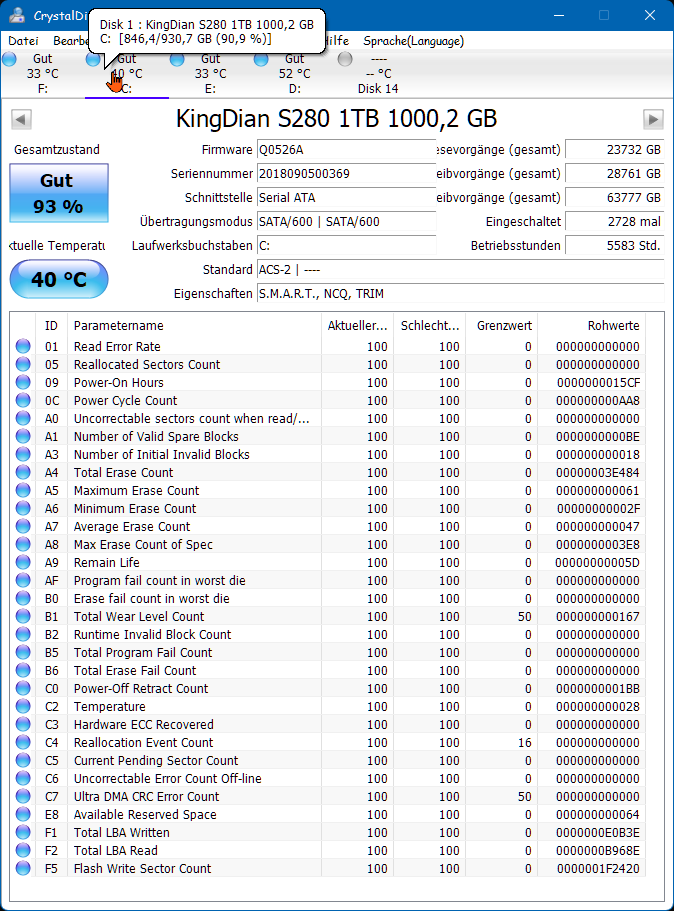Click the value 23732 GB
The image size is (674, 911).
click(615, 150)
